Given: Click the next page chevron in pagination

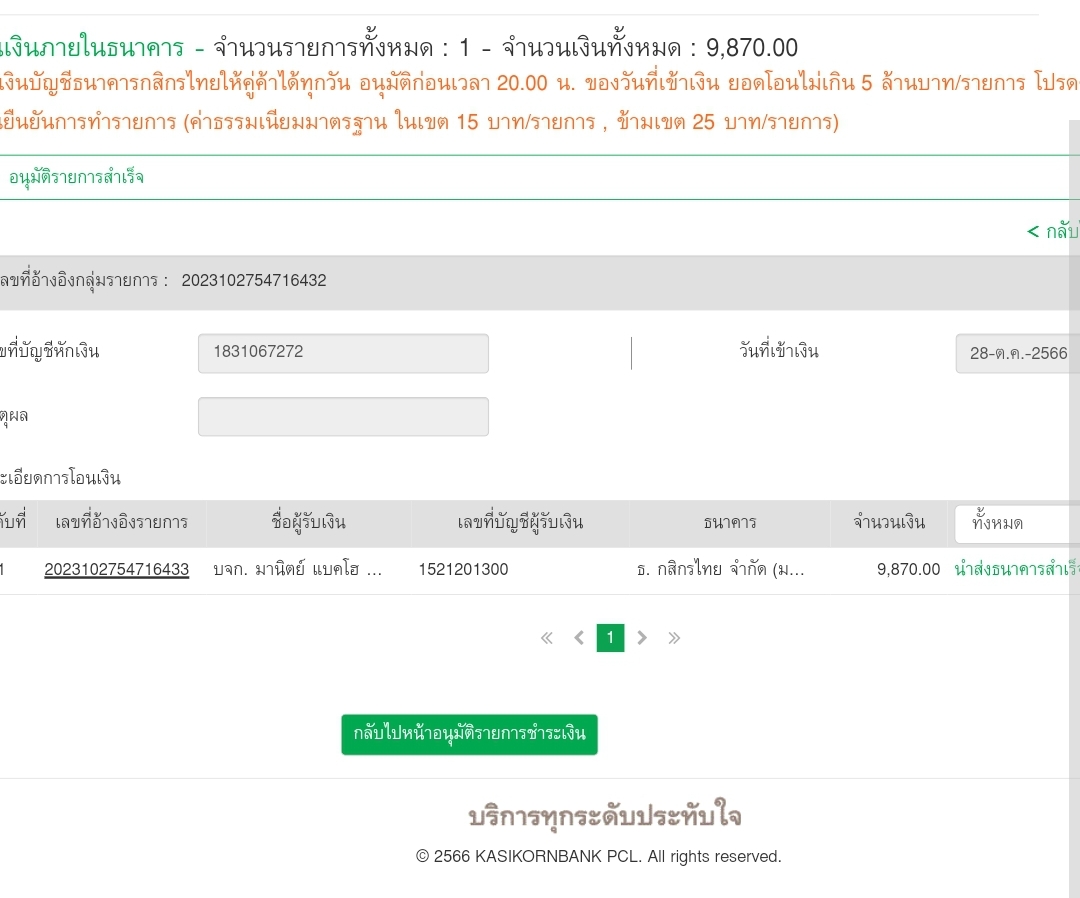Looking at the screenshot, I should pos(642,638).
